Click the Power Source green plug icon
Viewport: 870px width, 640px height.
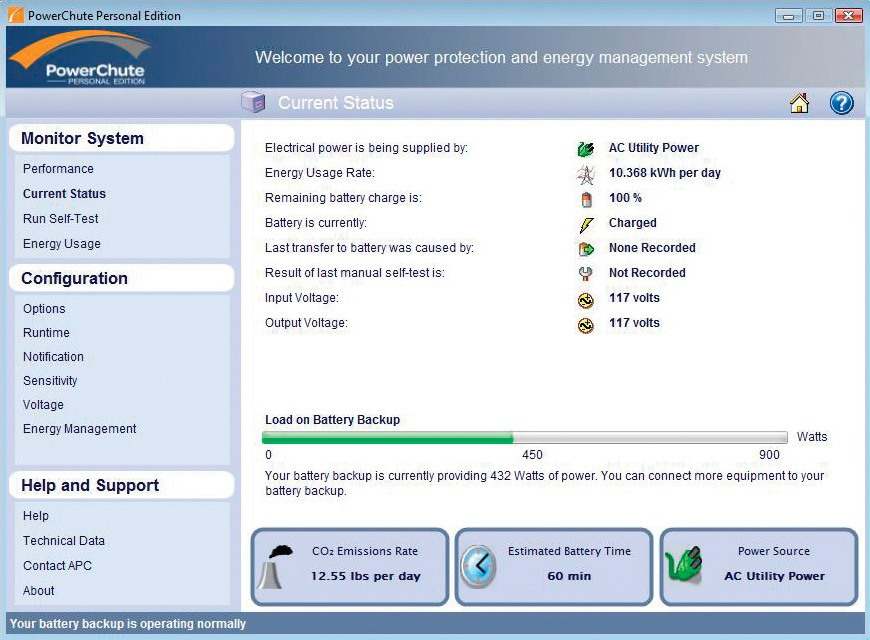[x=684, y=564]
